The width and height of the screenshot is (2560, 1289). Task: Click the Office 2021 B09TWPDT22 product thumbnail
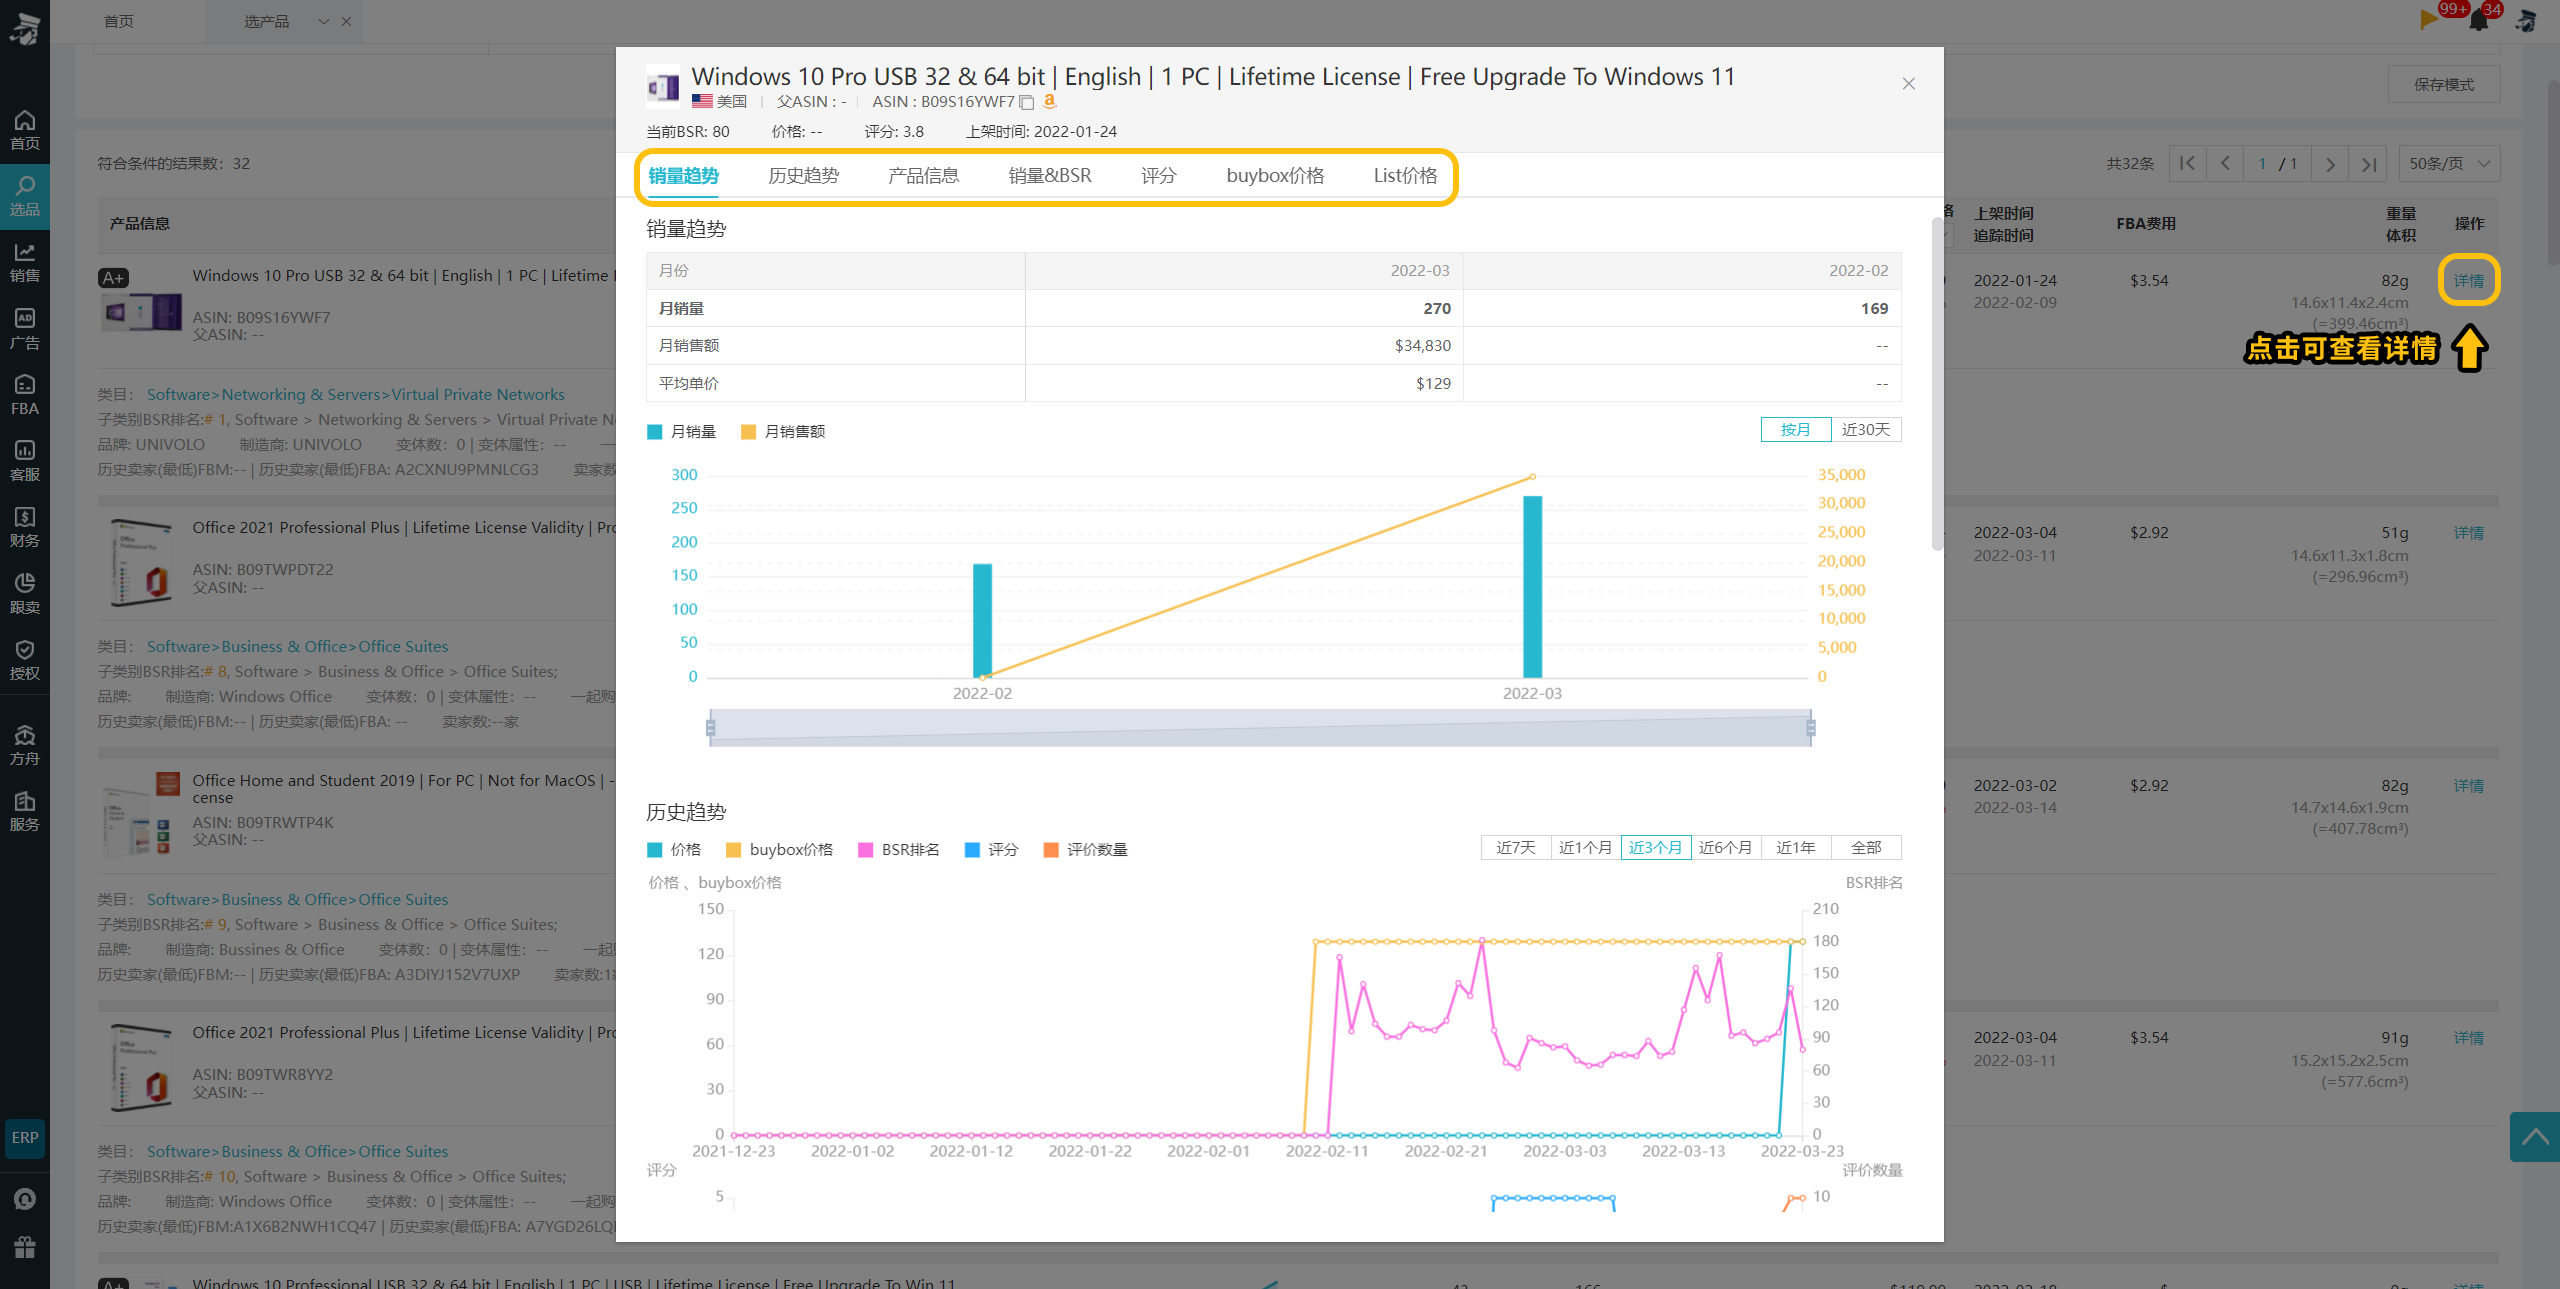click(x=142, y=563)
